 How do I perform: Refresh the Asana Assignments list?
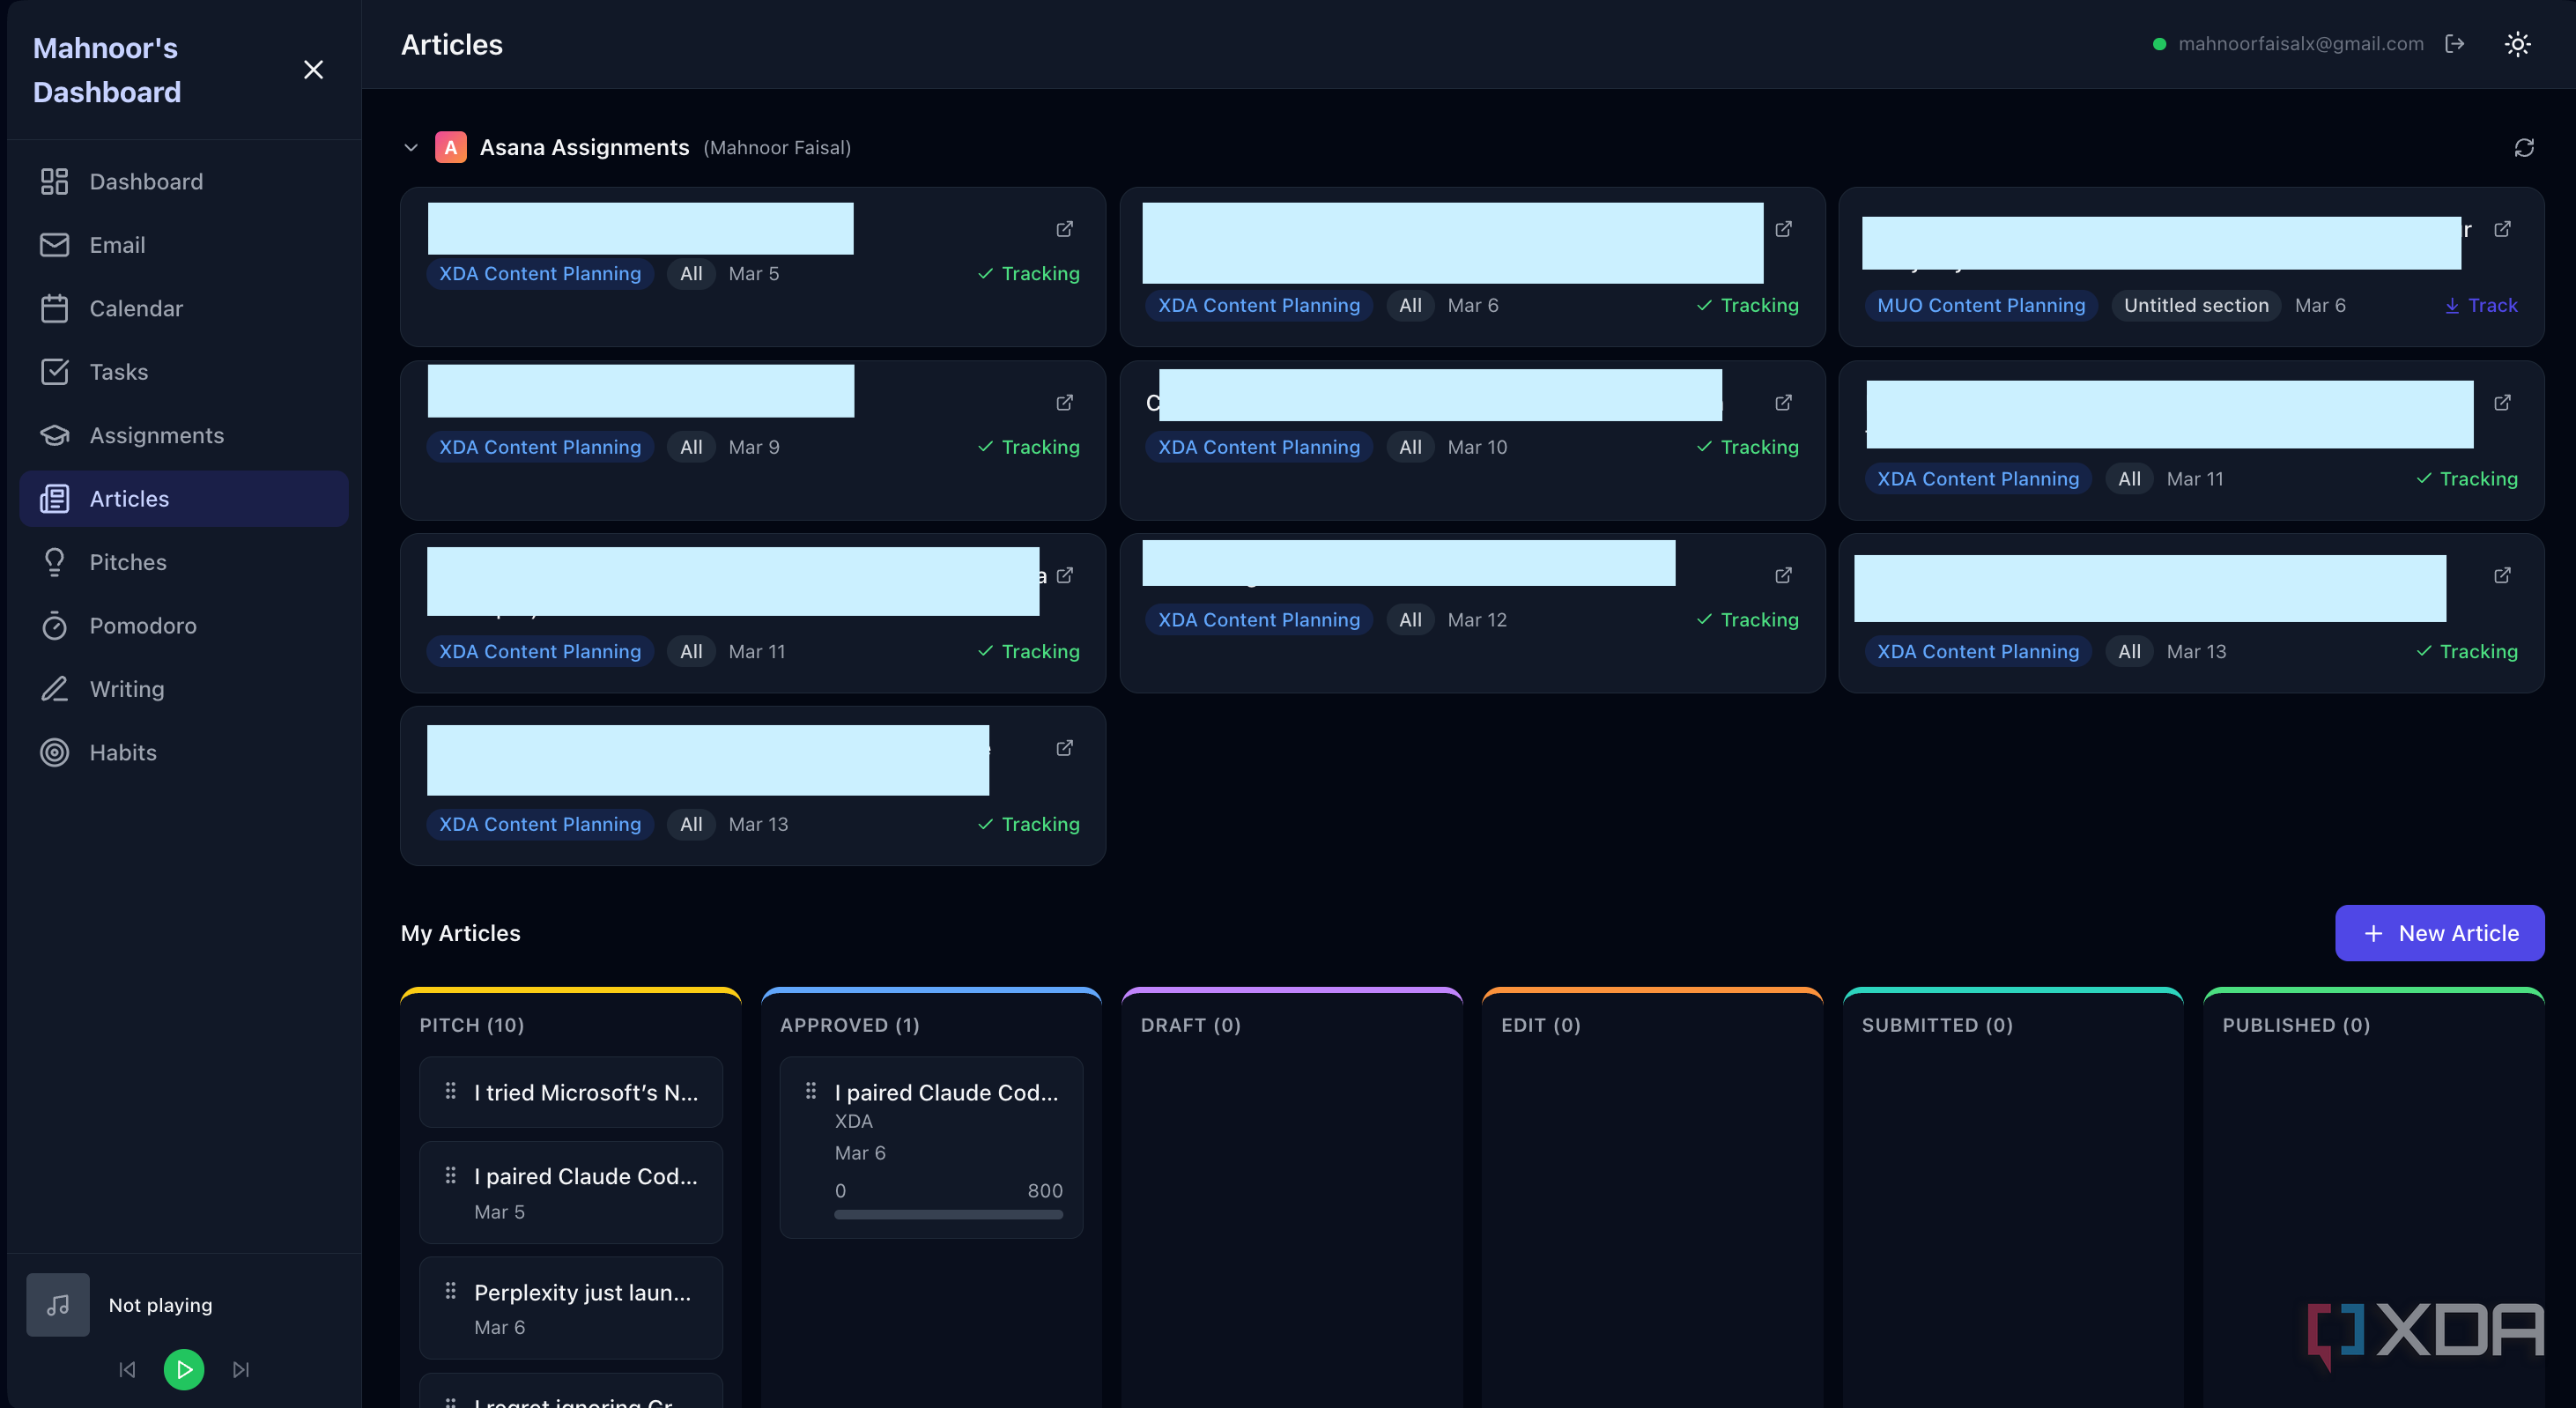(2524, 148)
